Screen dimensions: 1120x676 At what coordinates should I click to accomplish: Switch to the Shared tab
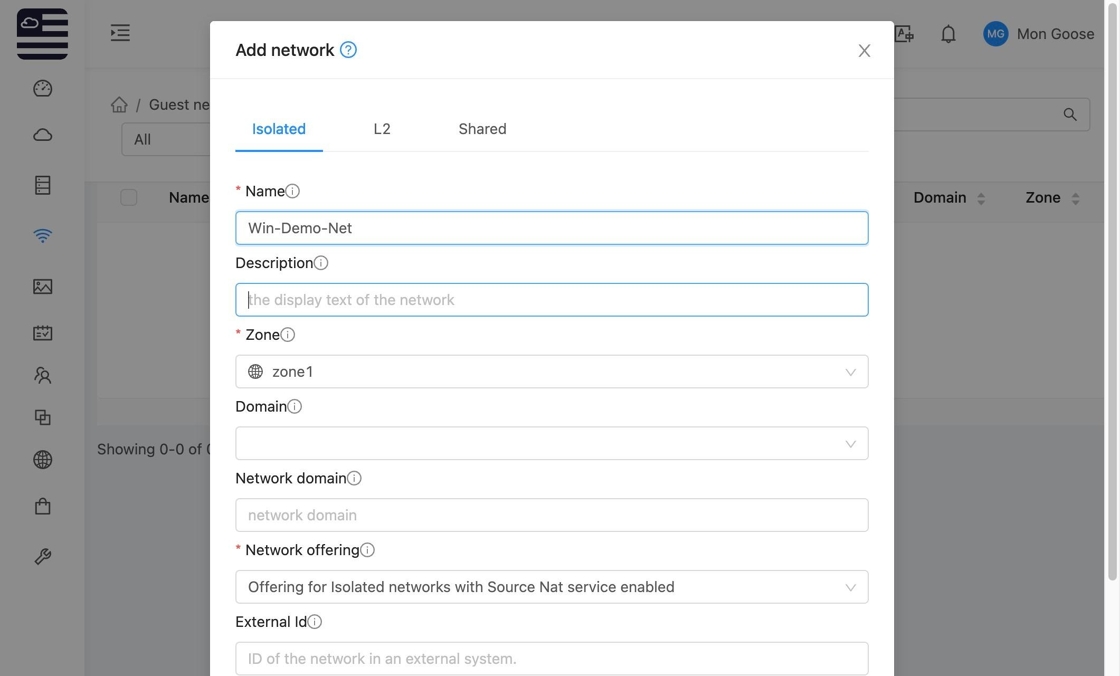point(482,129)
